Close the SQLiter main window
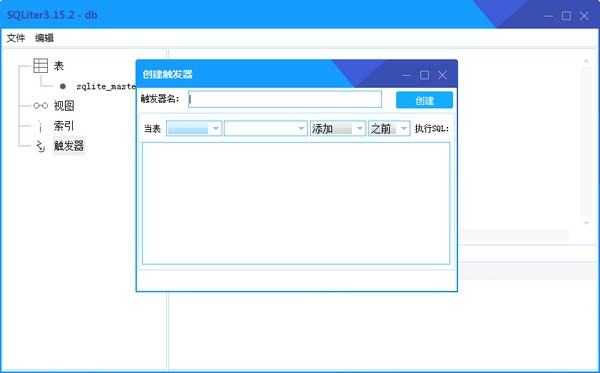The image size is (600, 373). pos(584,16)
